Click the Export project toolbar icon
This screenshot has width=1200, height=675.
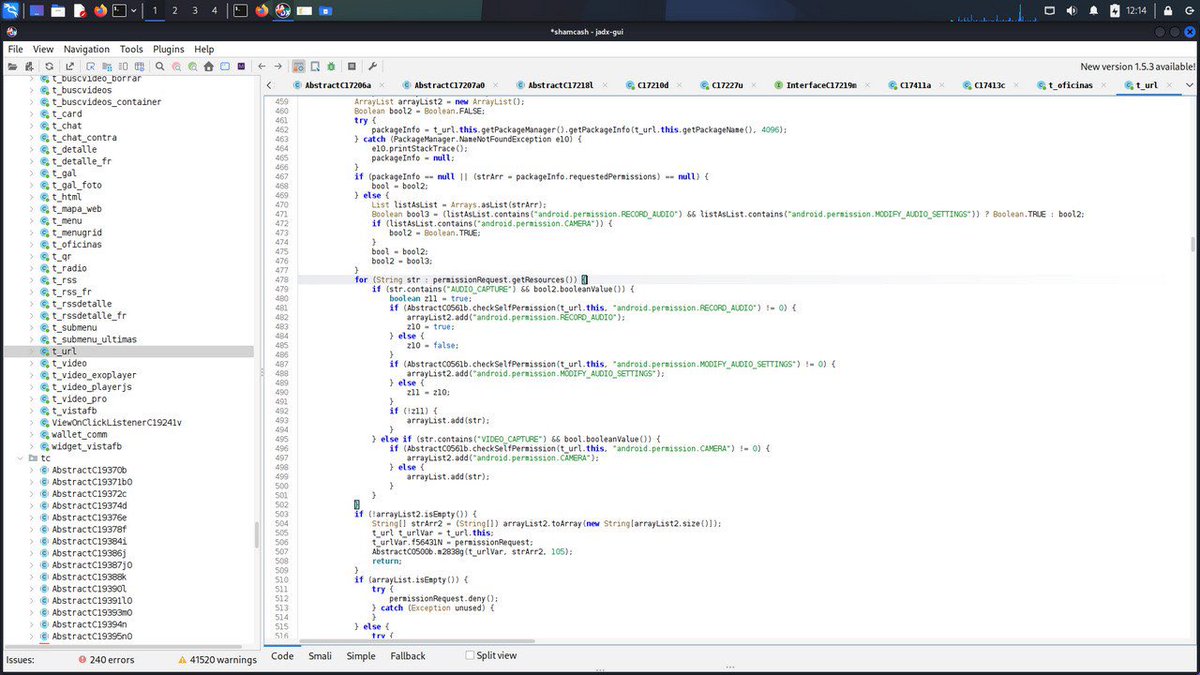(x=69, y=66)
